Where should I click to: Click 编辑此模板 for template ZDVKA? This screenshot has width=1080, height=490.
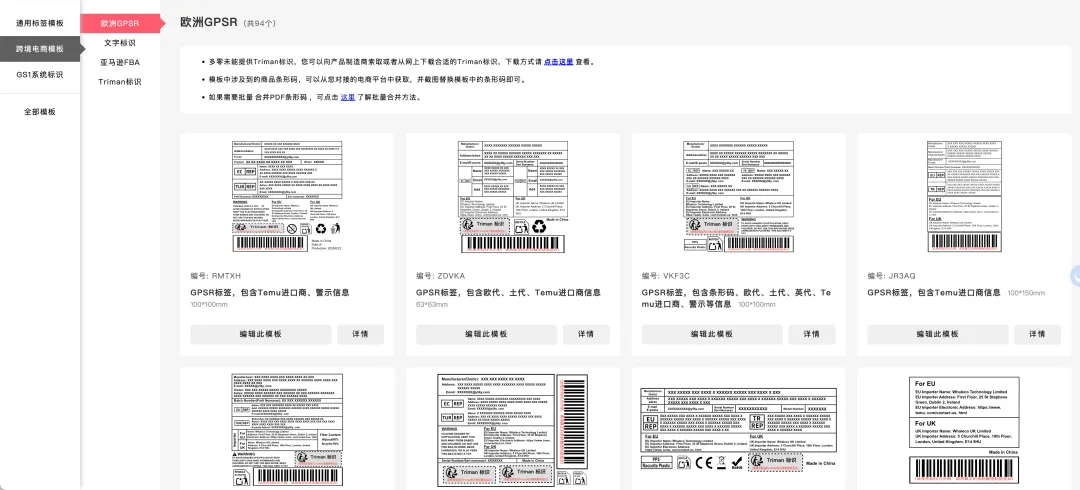486,334
